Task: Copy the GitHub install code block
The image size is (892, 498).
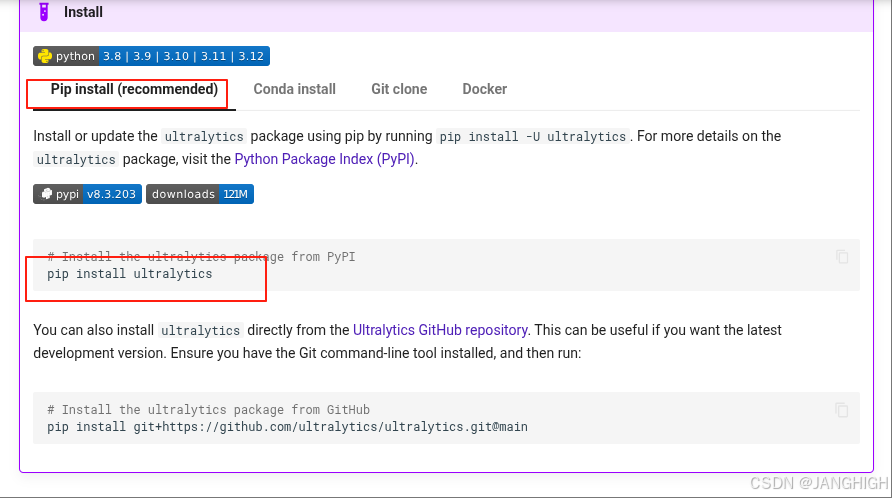Action: [x=842, y=410]
